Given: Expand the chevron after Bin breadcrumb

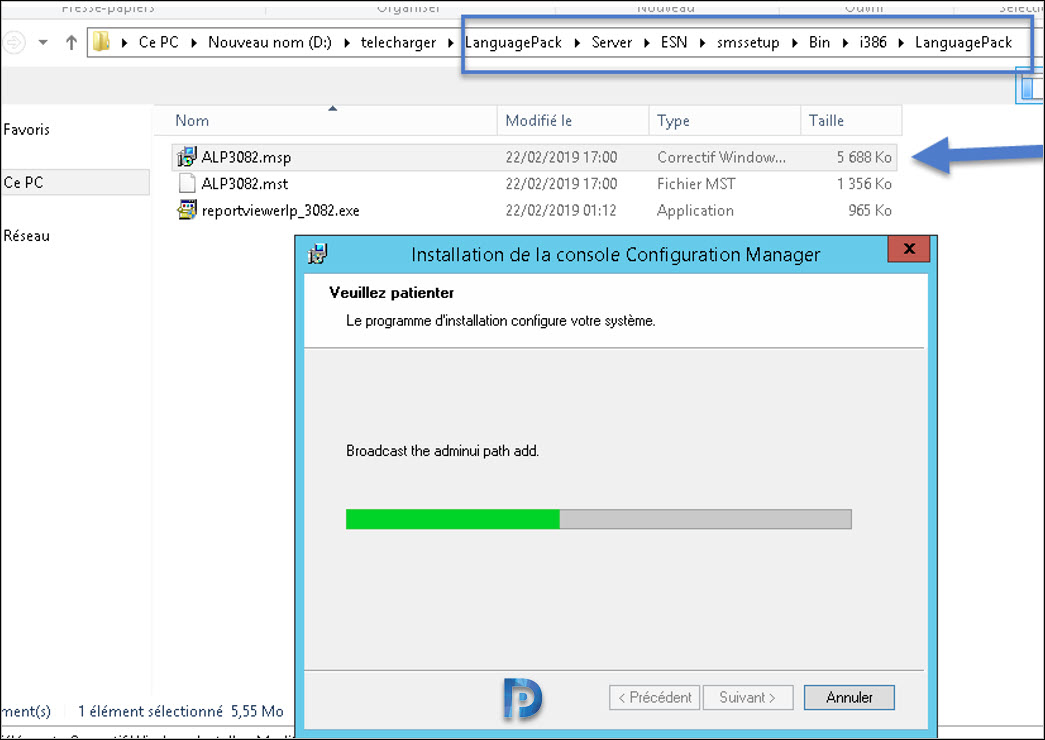Looking at the screenshot, I should [845, 43].
